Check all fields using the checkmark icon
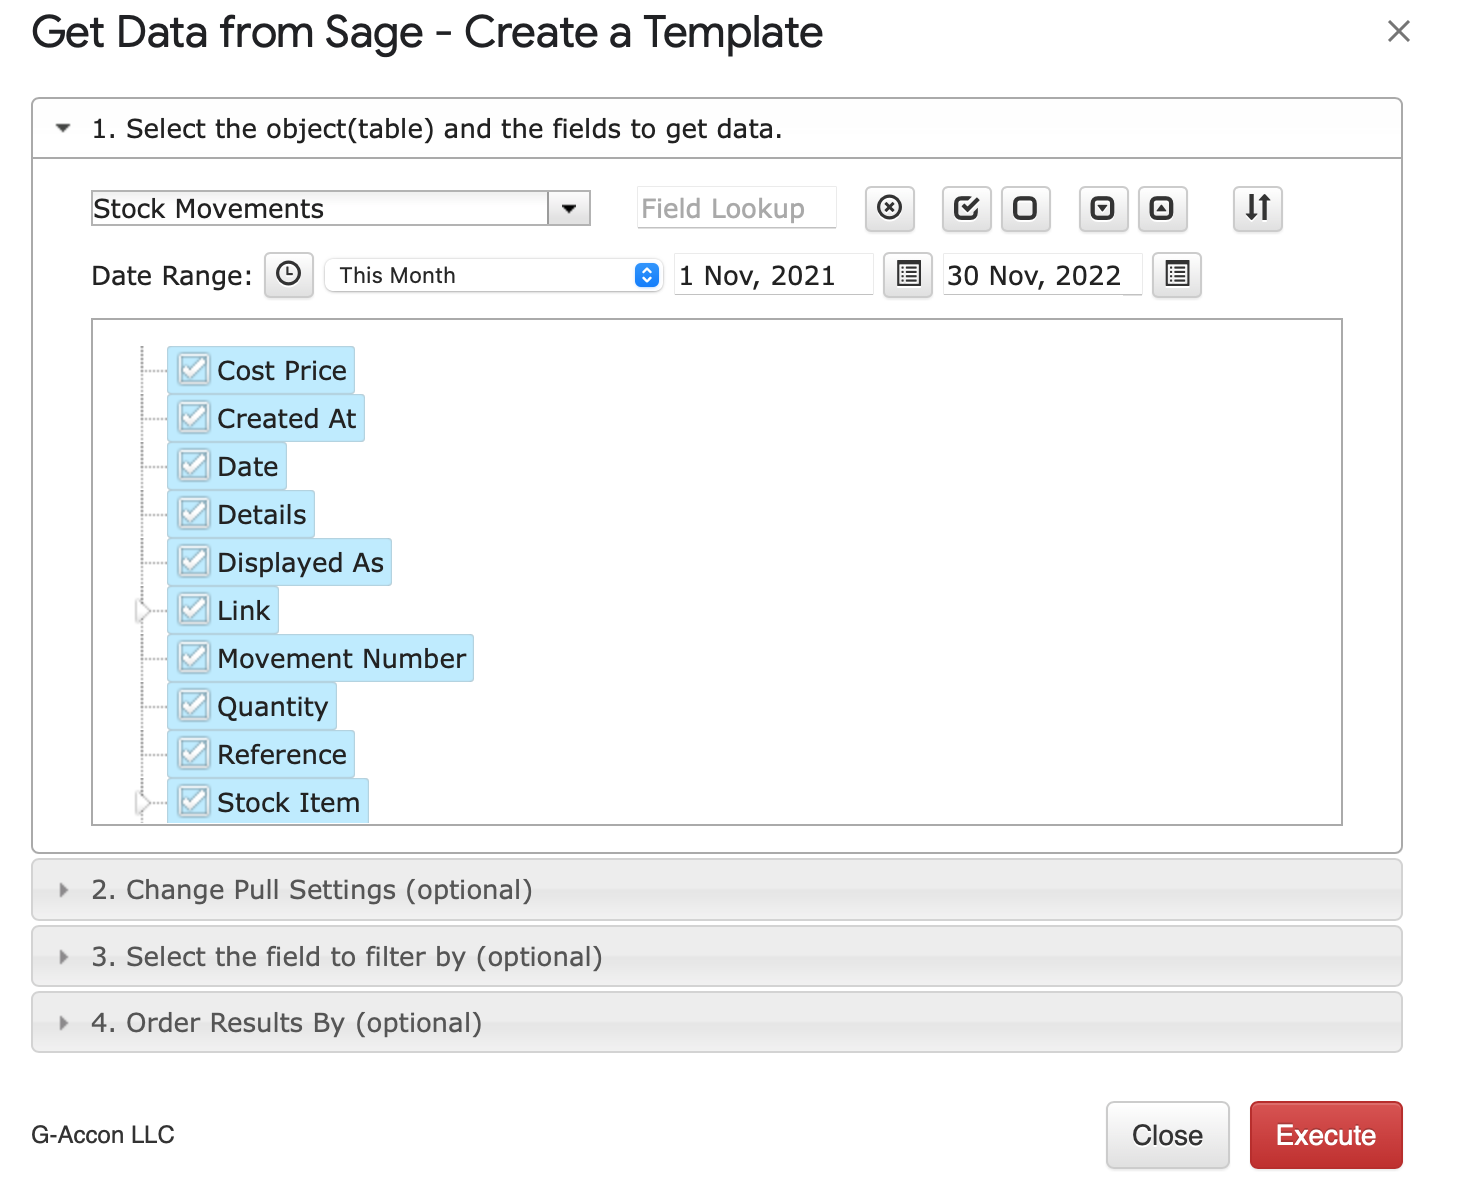1468x1200 pixels. [x=966, y=208]
